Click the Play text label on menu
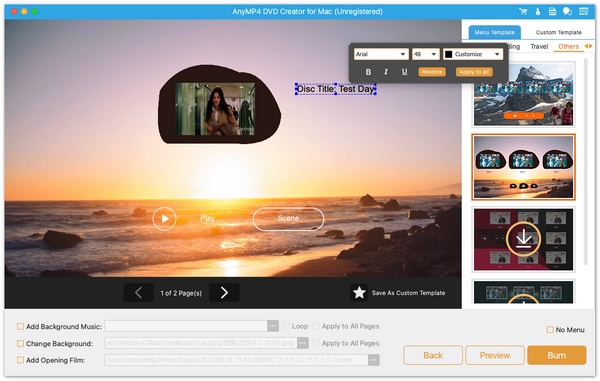Image resolution: width=600 pixels, height=381 pixels. click(207, 218)
